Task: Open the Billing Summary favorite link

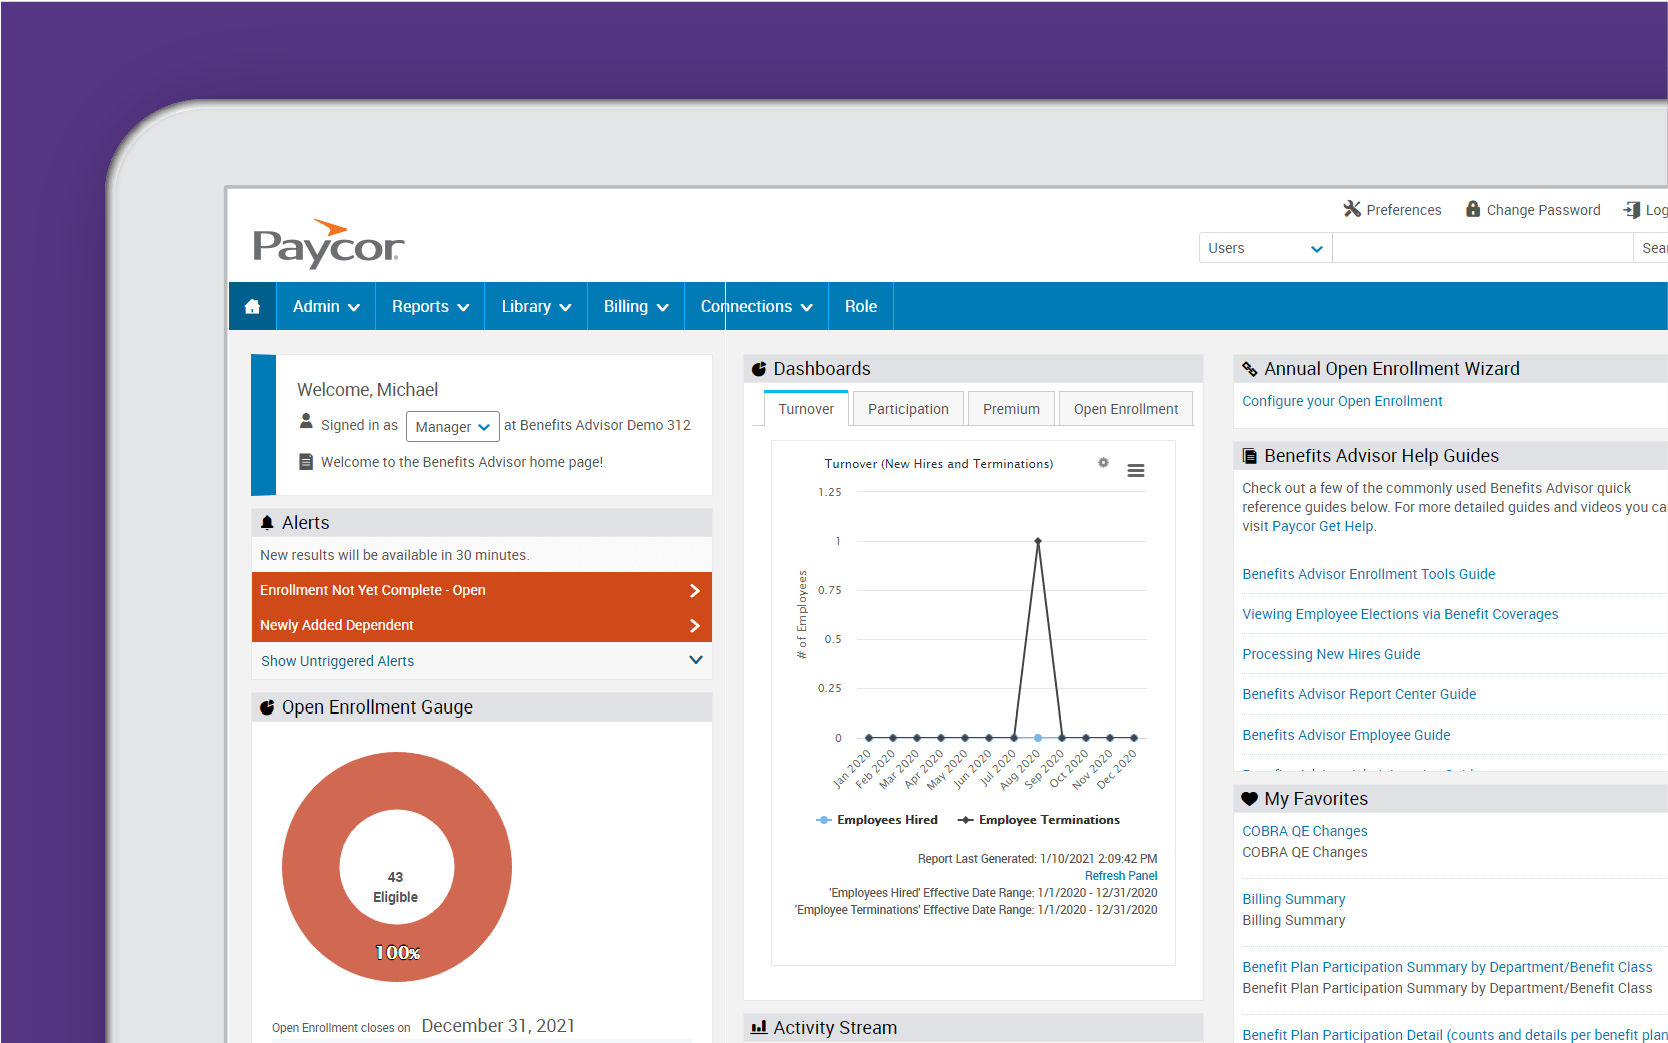Action: click(x=1294, y=899)
